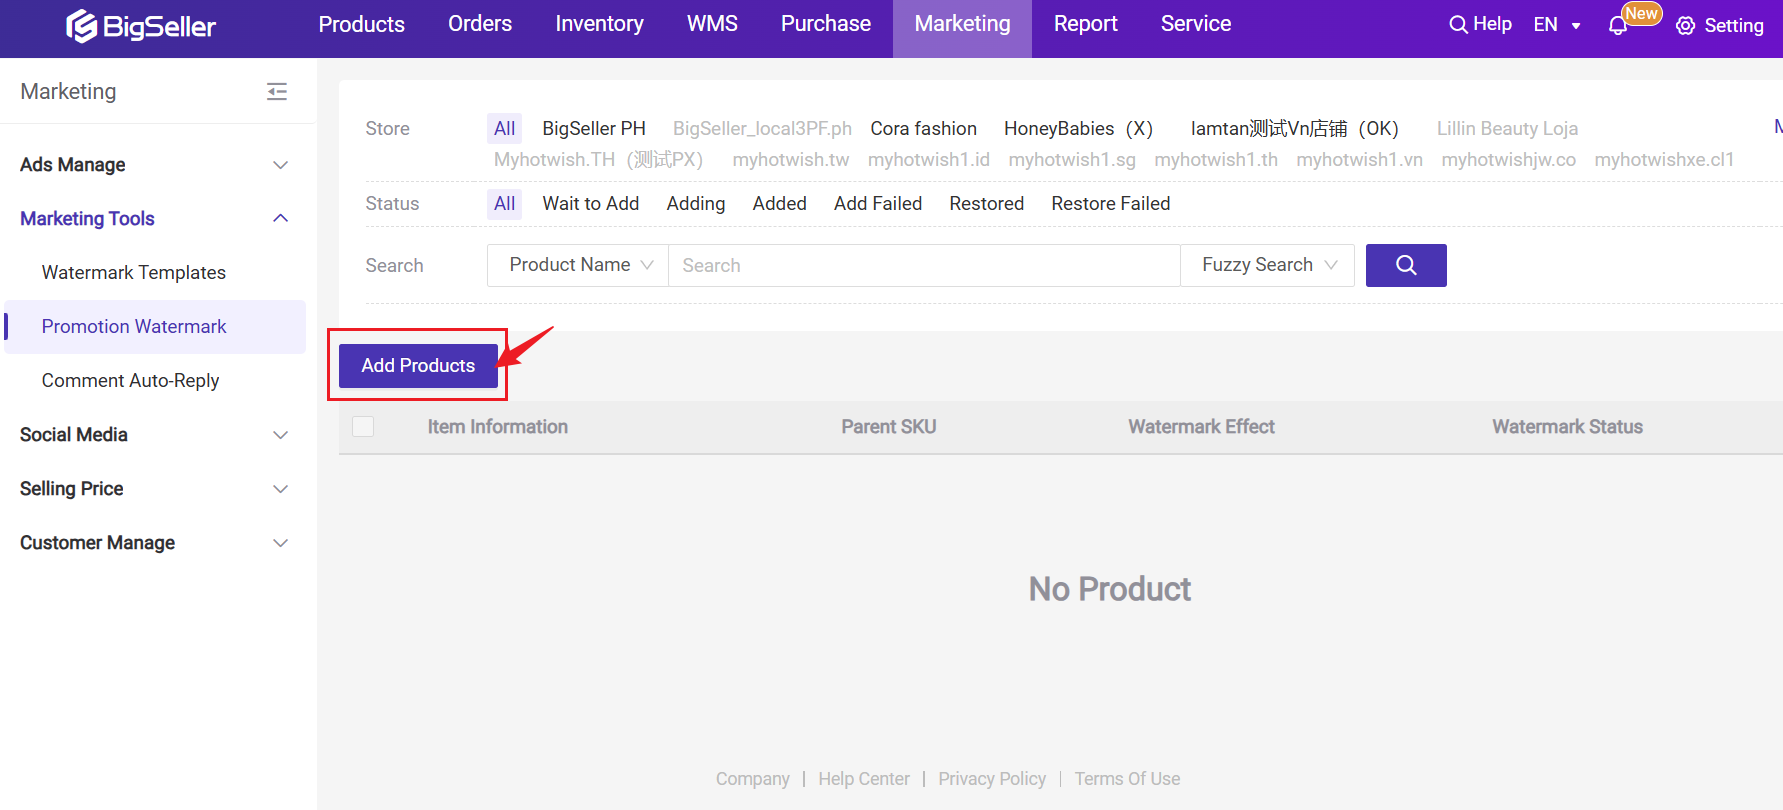
Task: Filter status by Add Failed
Action: [878, 204]
